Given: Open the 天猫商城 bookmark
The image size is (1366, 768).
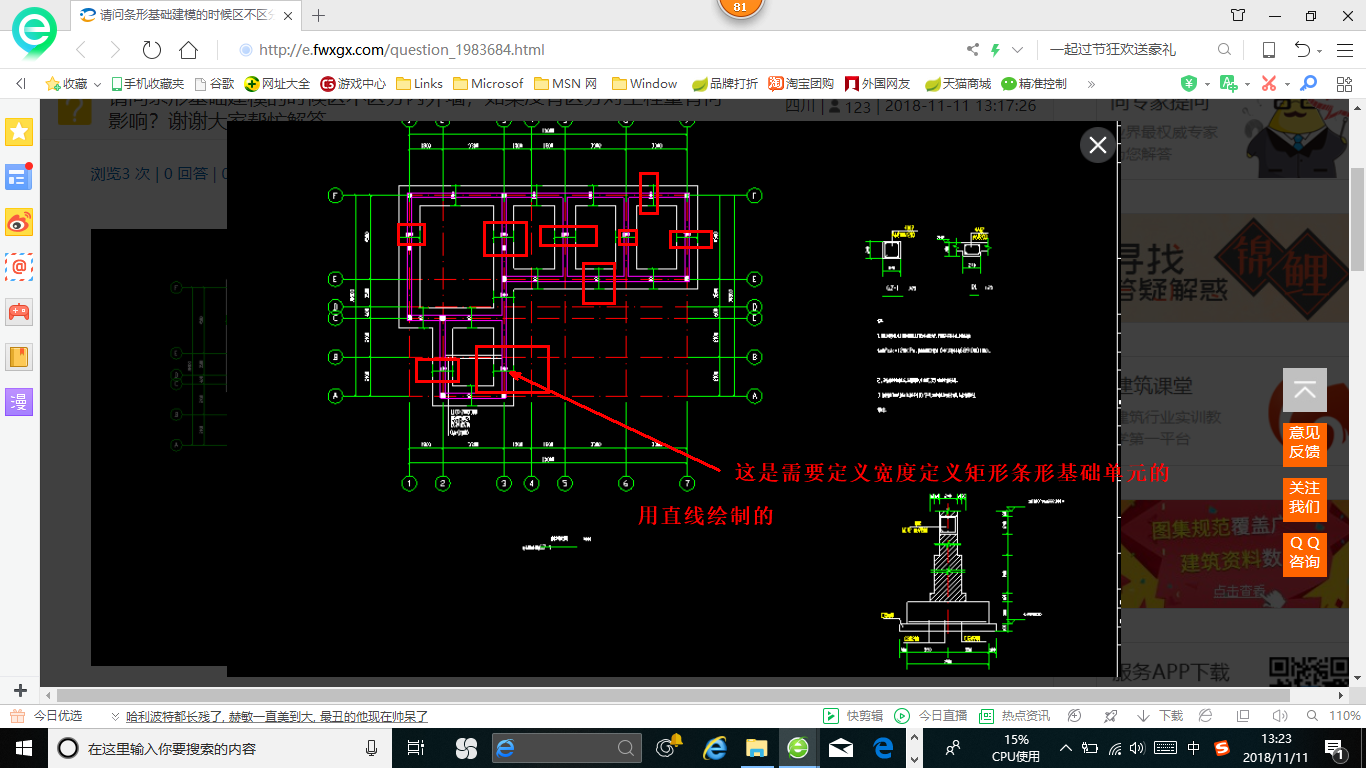Looking at the screenshot, I should pos(957,84).
